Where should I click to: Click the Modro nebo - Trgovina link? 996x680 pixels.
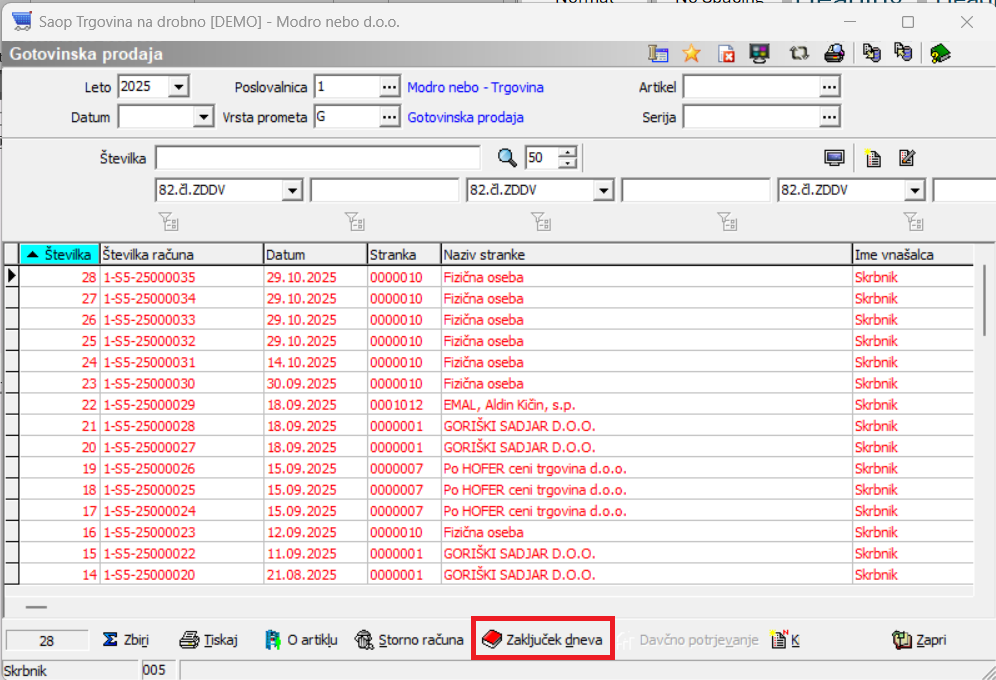[475, 87]
